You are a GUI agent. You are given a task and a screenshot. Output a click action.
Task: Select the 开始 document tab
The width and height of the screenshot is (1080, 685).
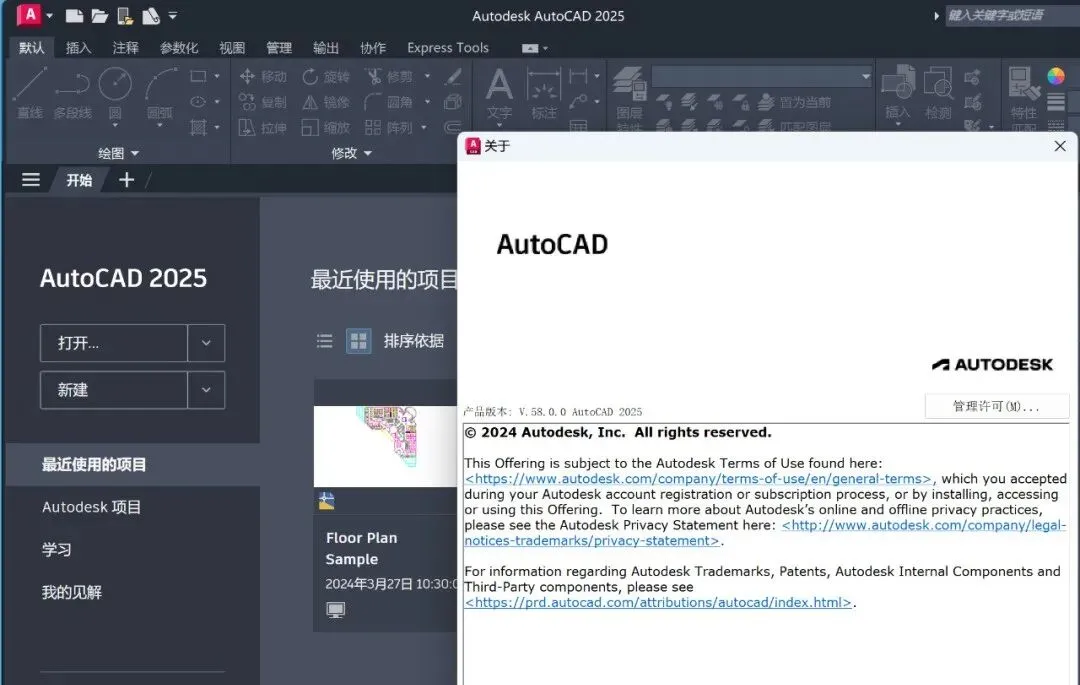tap(79, 180)
